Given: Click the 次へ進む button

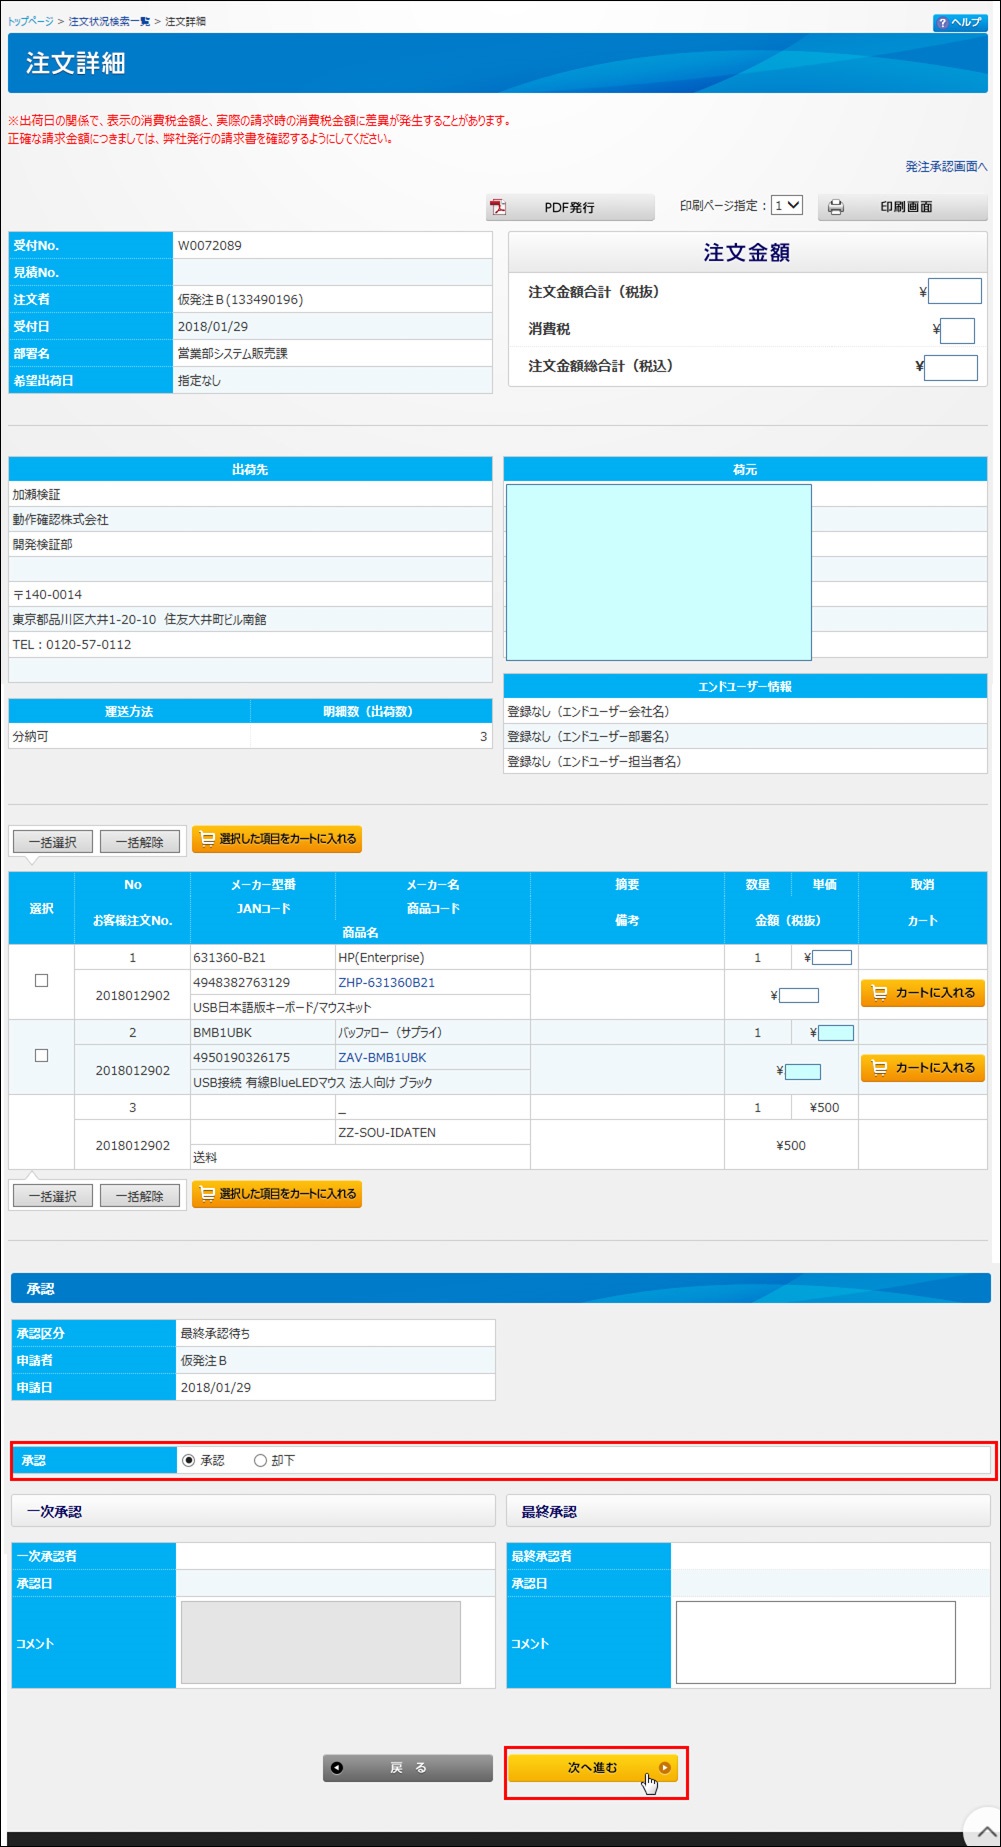Looking at the screenshot, I should click(593, 1768).
